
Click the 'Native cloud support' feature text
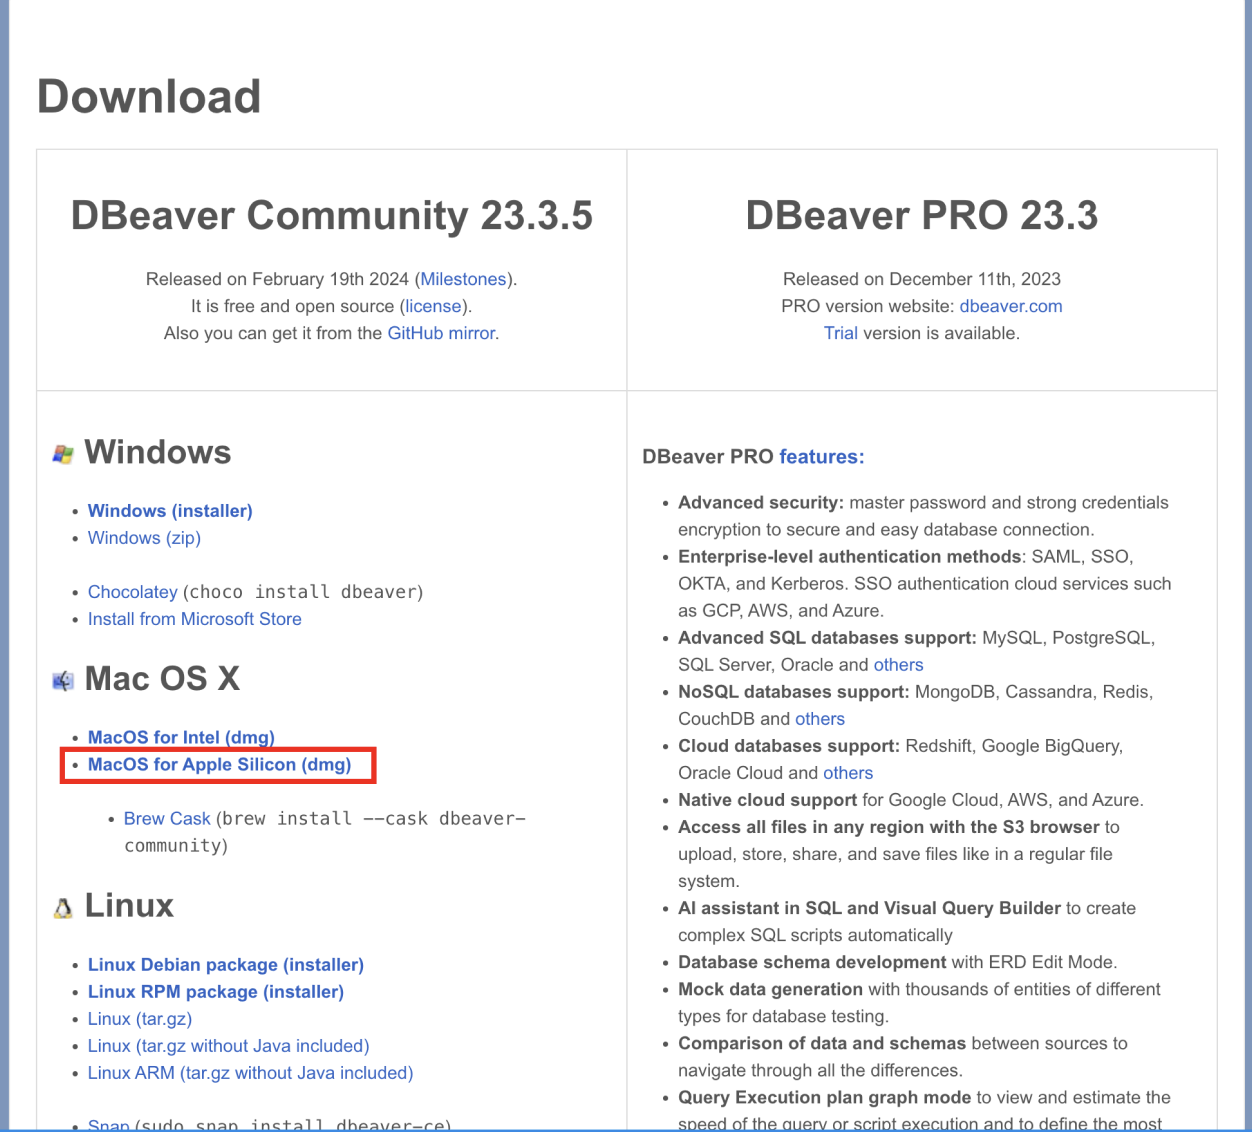[x=768, y=800]
